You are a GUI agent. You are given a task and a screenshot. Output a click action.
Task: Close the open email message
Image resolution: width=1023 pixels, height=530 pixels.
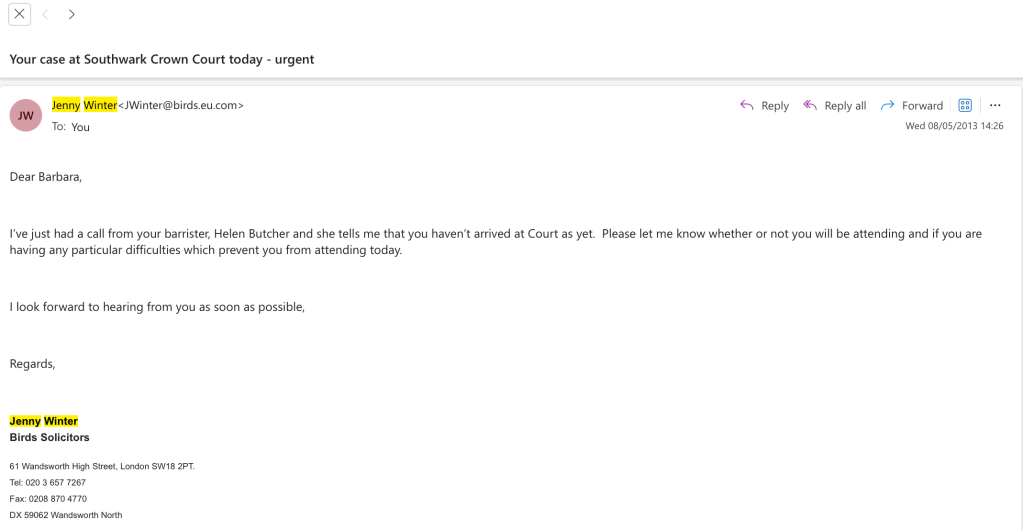(x=19, y=14)
